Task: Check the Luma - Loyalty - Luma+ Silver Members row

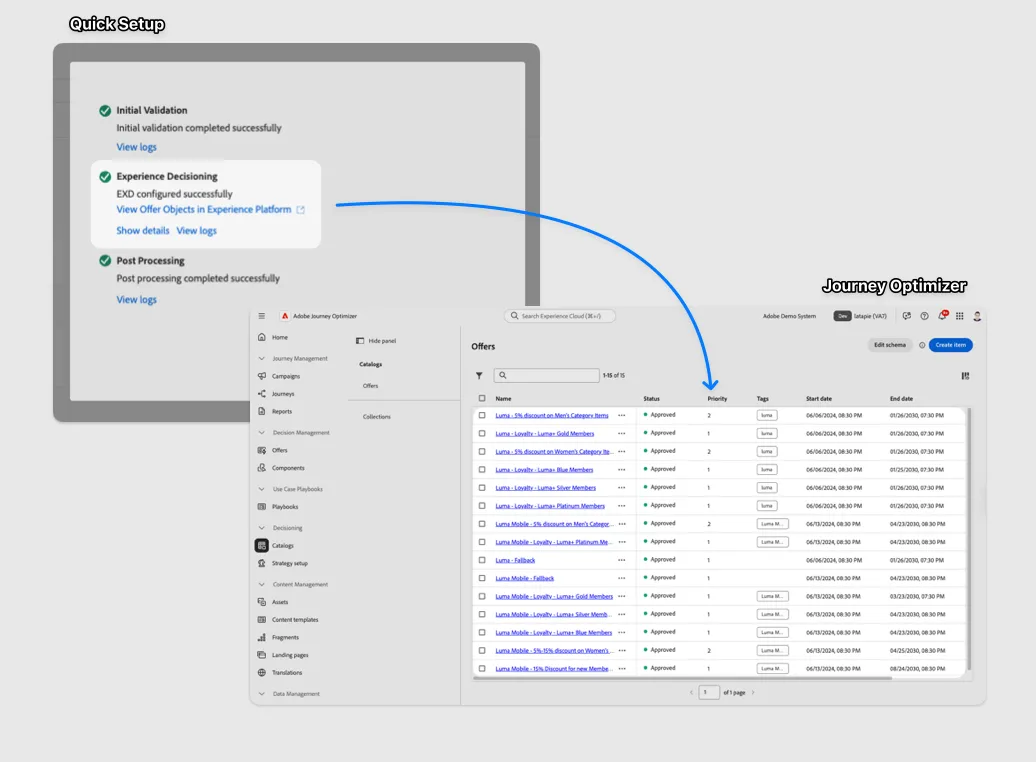Action: coord(482,488)
